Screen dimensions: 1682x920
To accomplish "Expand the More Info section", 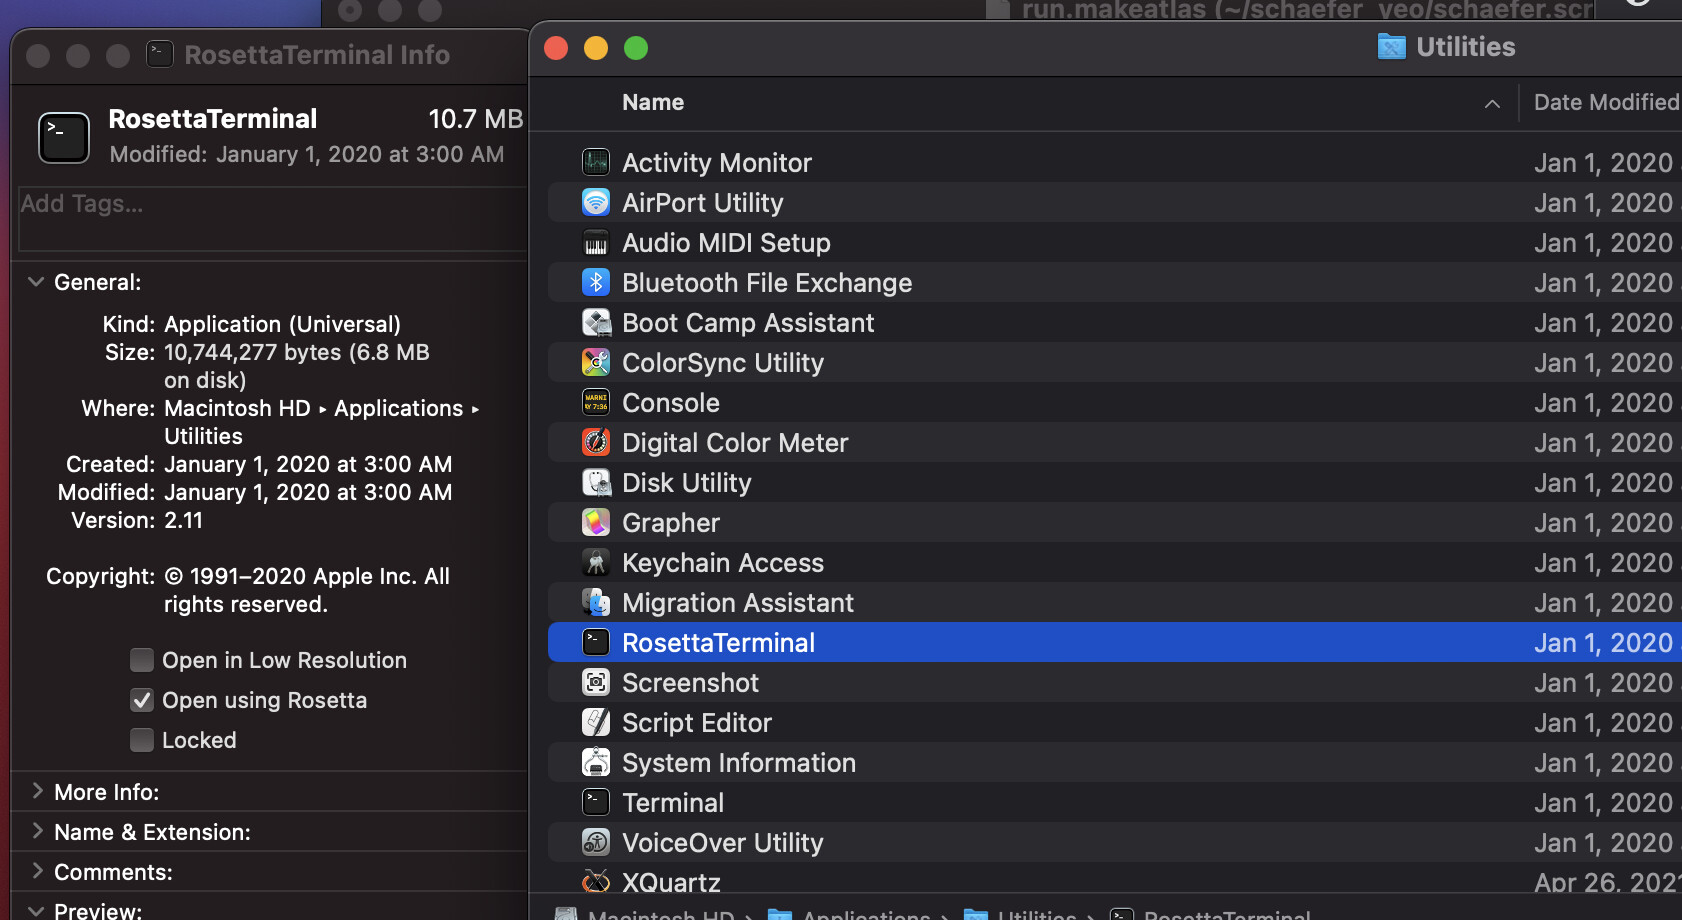I will click(37, 791).
